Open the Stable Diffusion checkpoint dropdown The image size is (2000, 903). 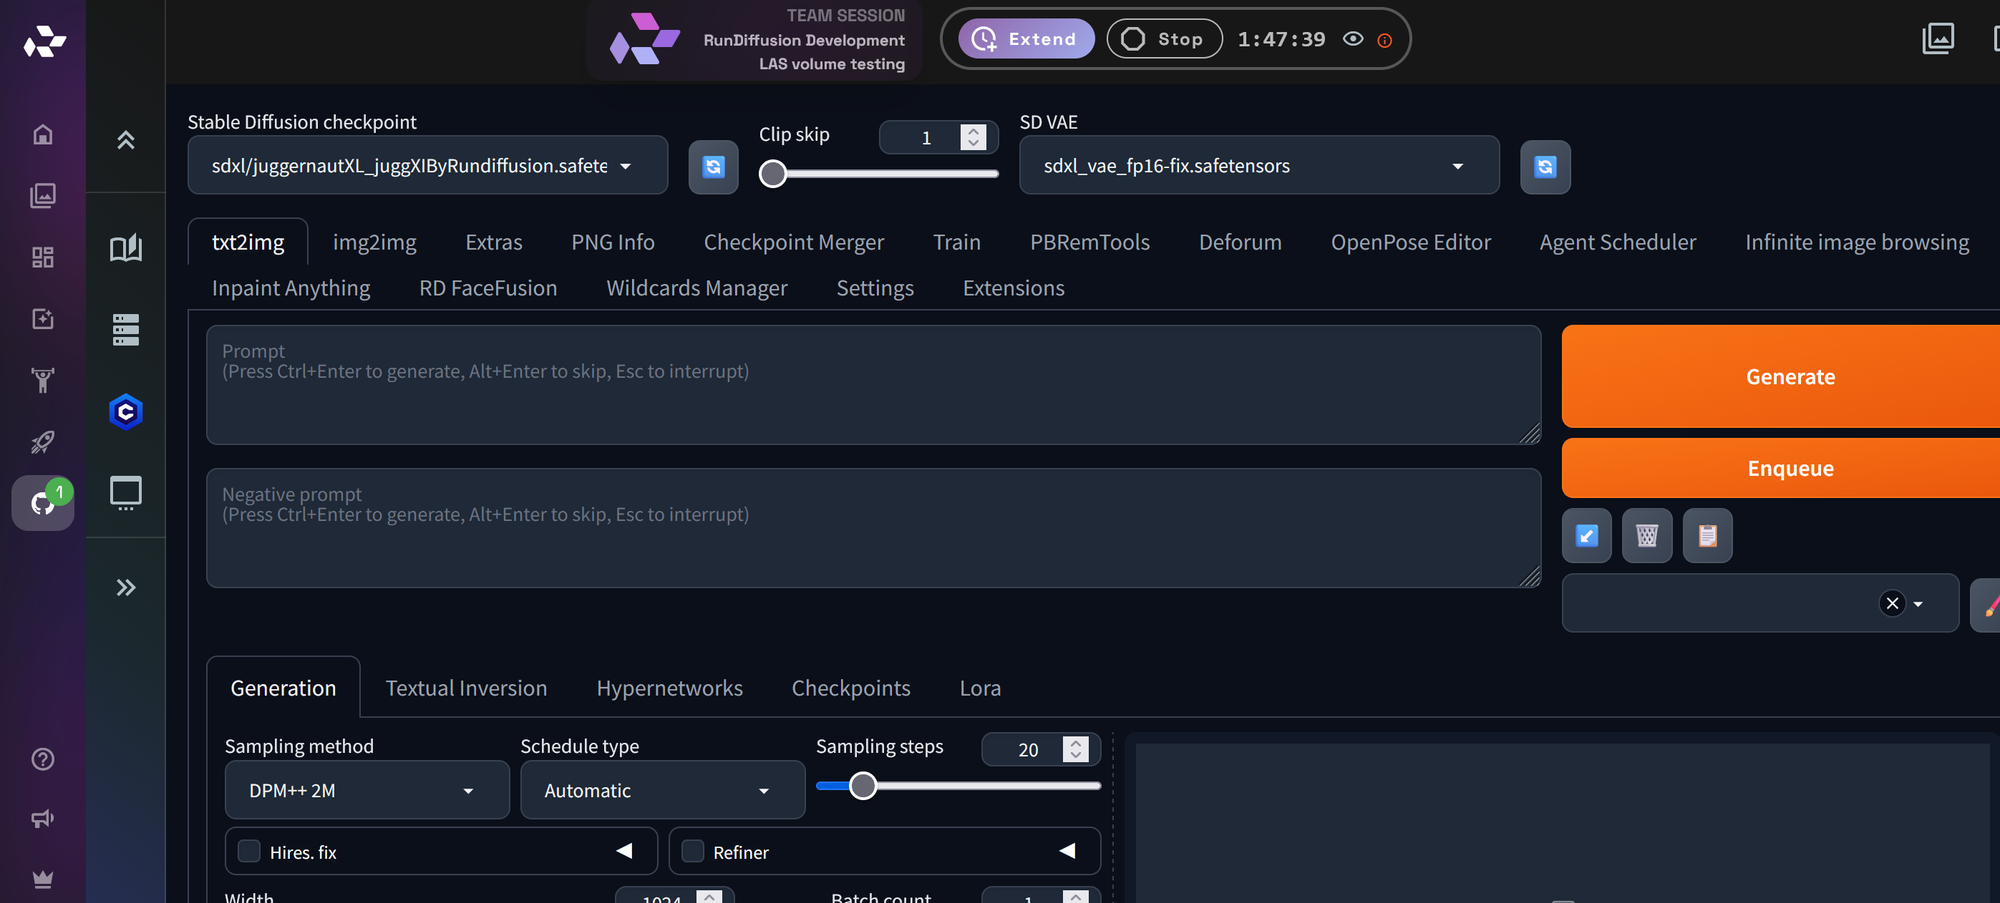pyautogui.click(x=427, y=165)
